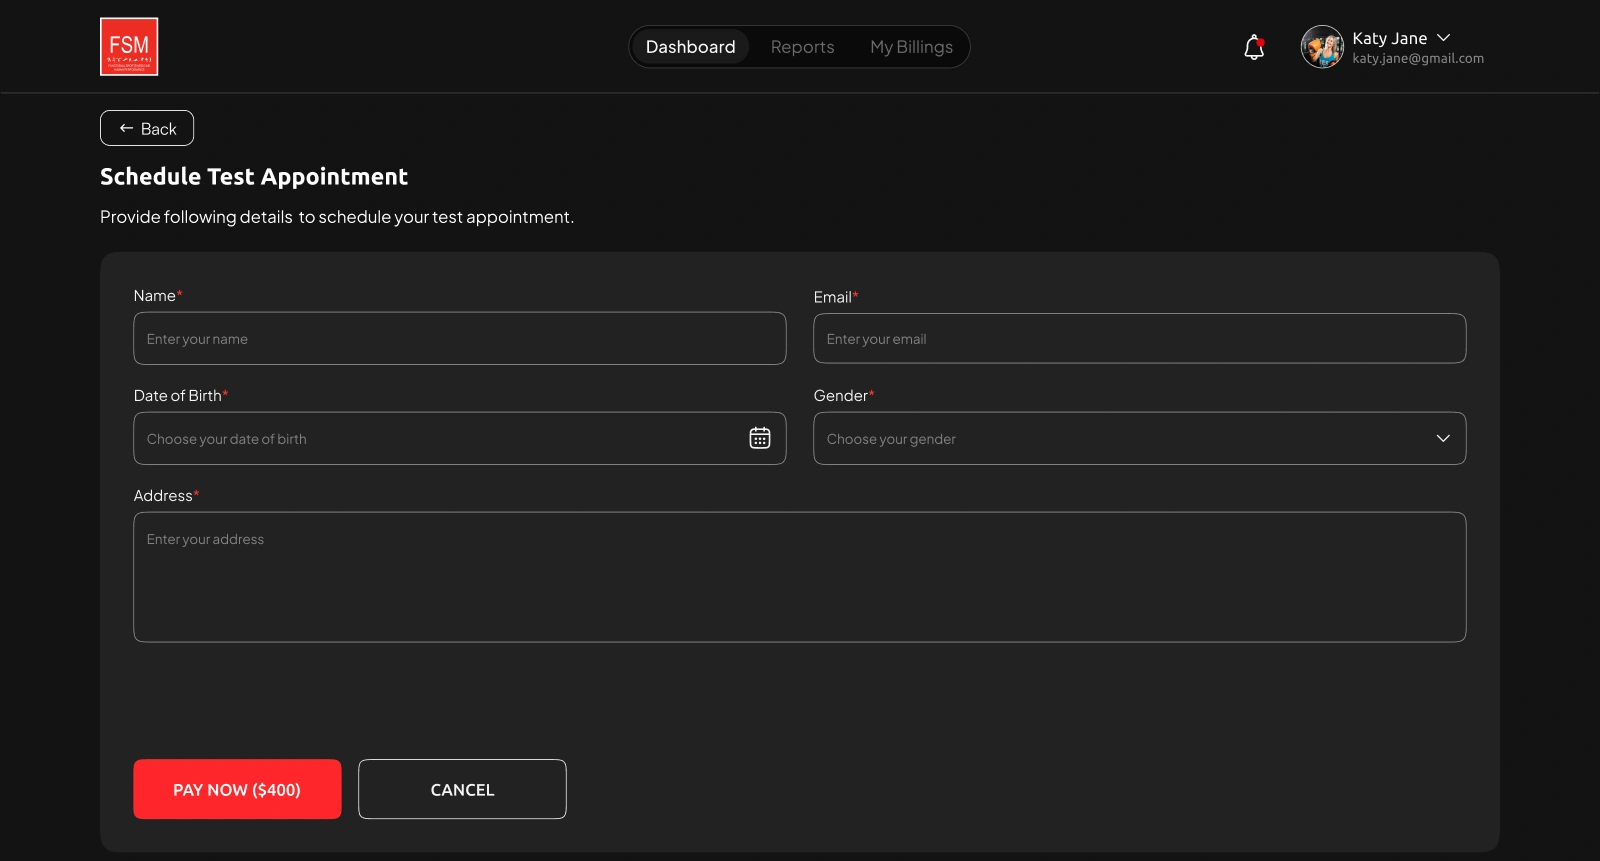
Task: Click the Email field label
Action: (836, 297)
